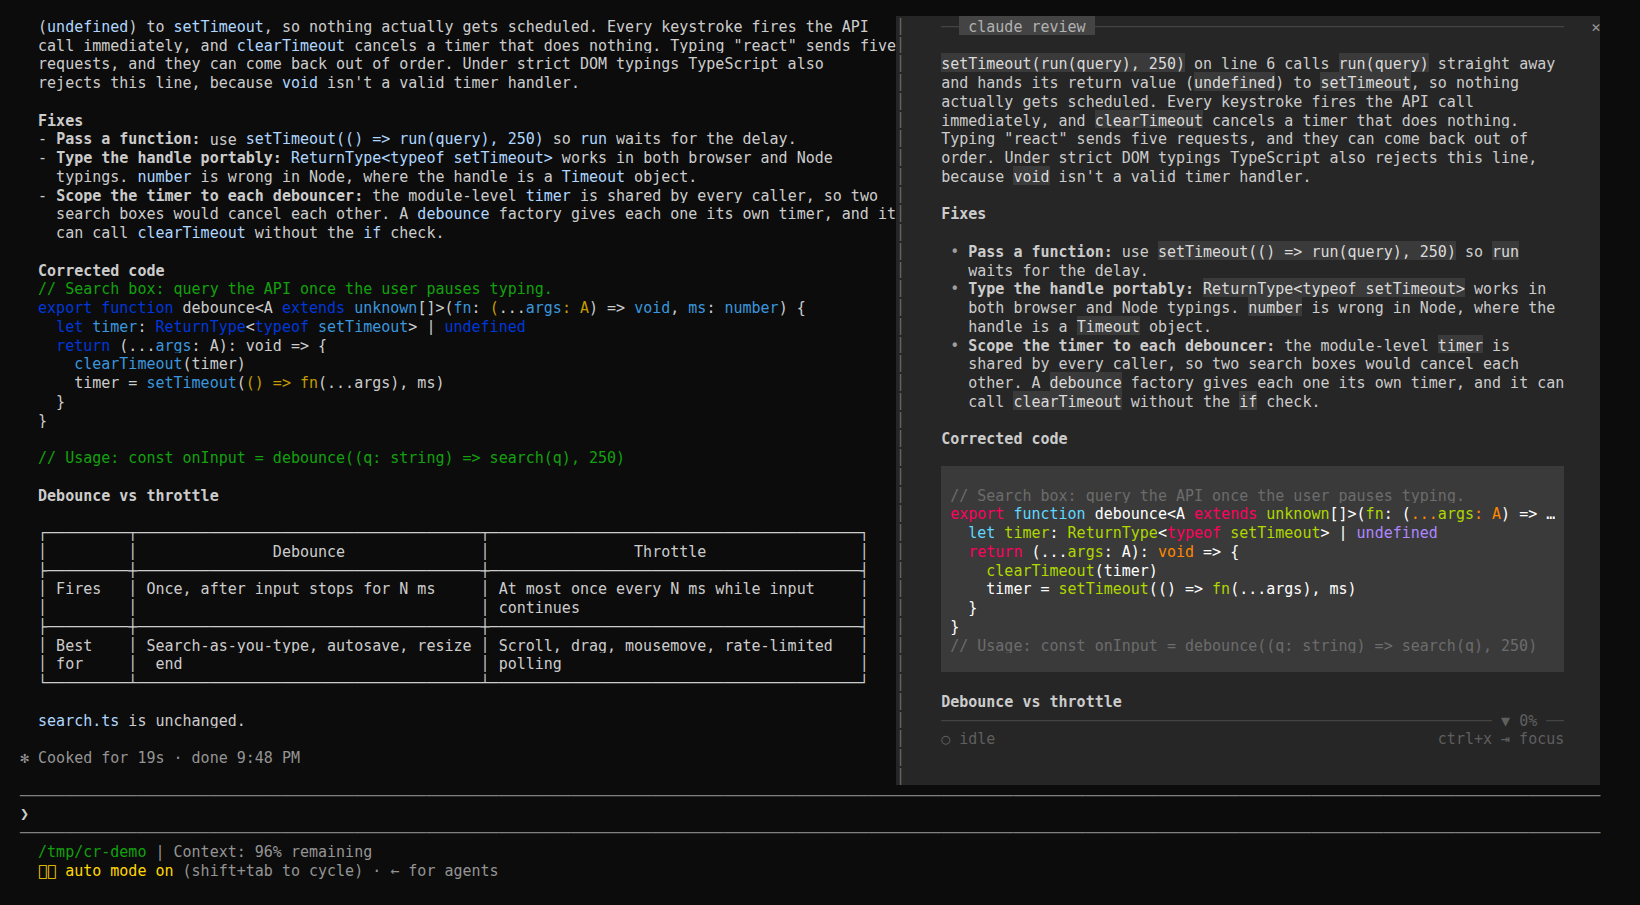This screenshot has width=1640, height=905.
Task: Click left pane "Corrected code" heading
Action: (101, 271)
